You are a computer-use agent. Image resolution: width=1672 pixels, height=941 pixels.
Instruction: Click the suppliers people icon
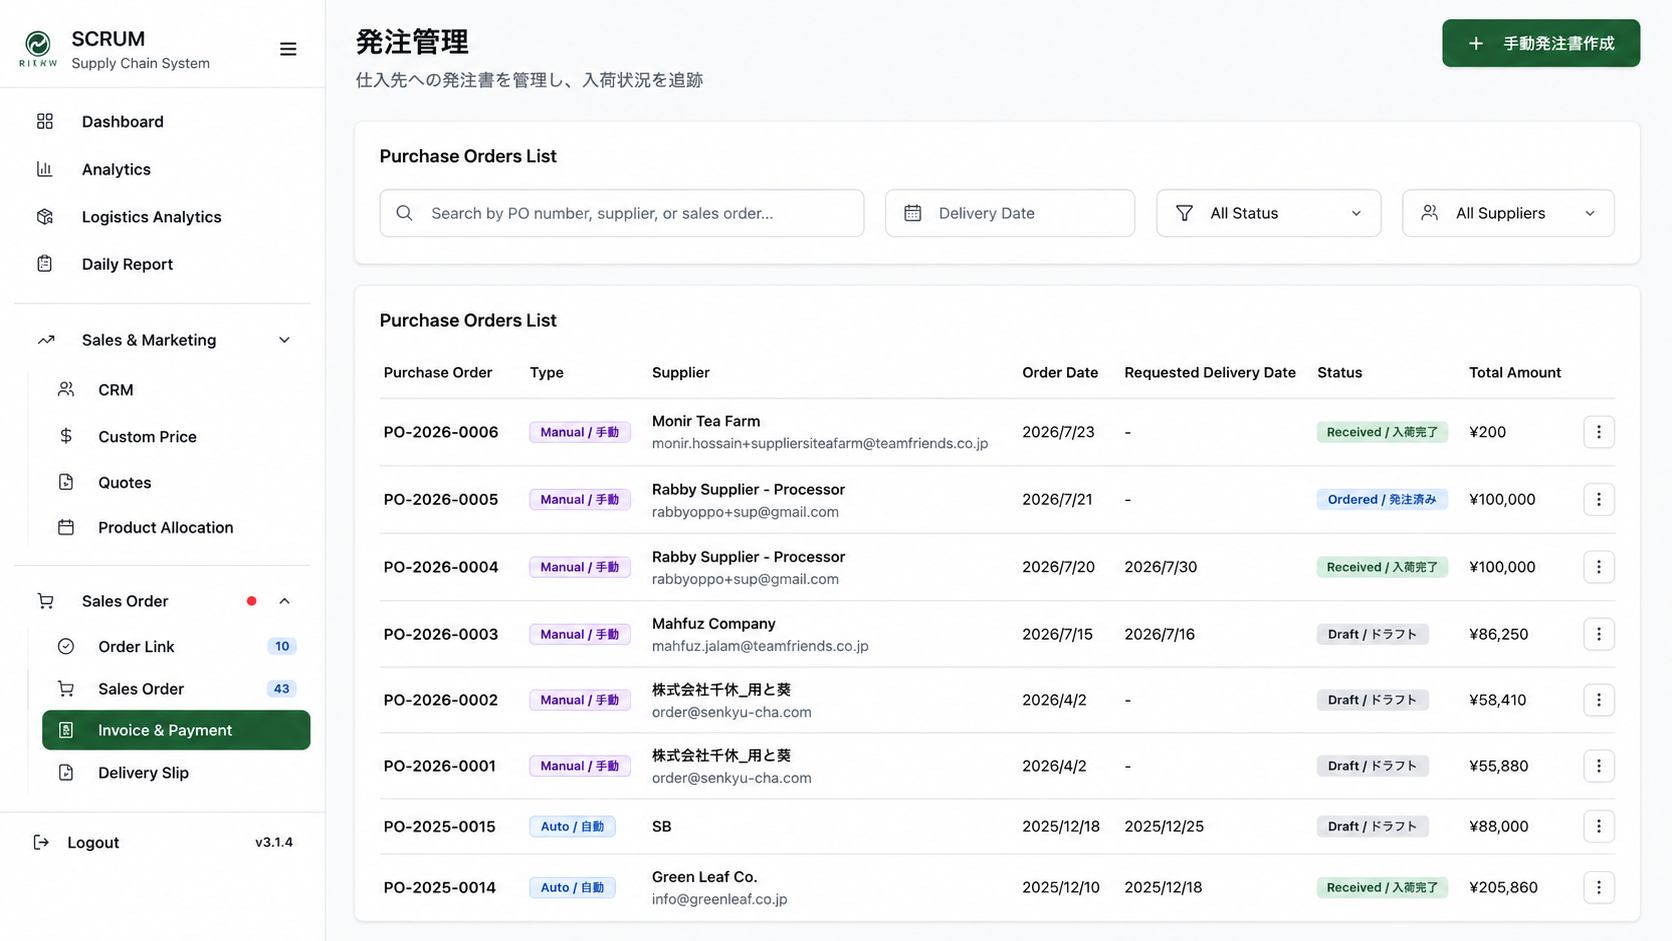pyautogui.click(x=1430, y=213)
